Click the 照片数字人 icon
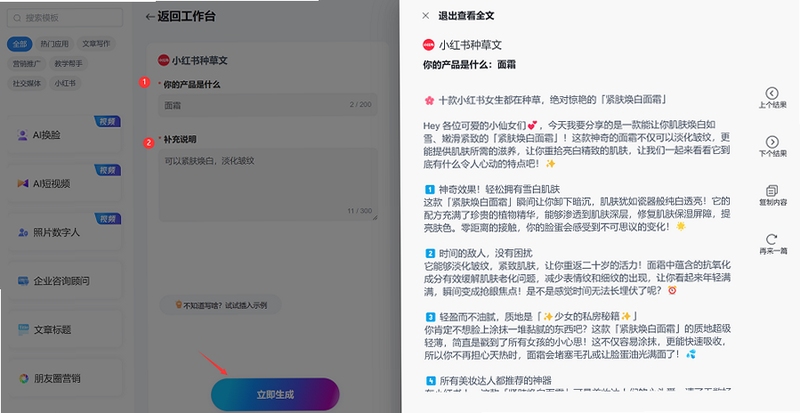The height and width of the screenshot is (413, 800). point(23,232)
